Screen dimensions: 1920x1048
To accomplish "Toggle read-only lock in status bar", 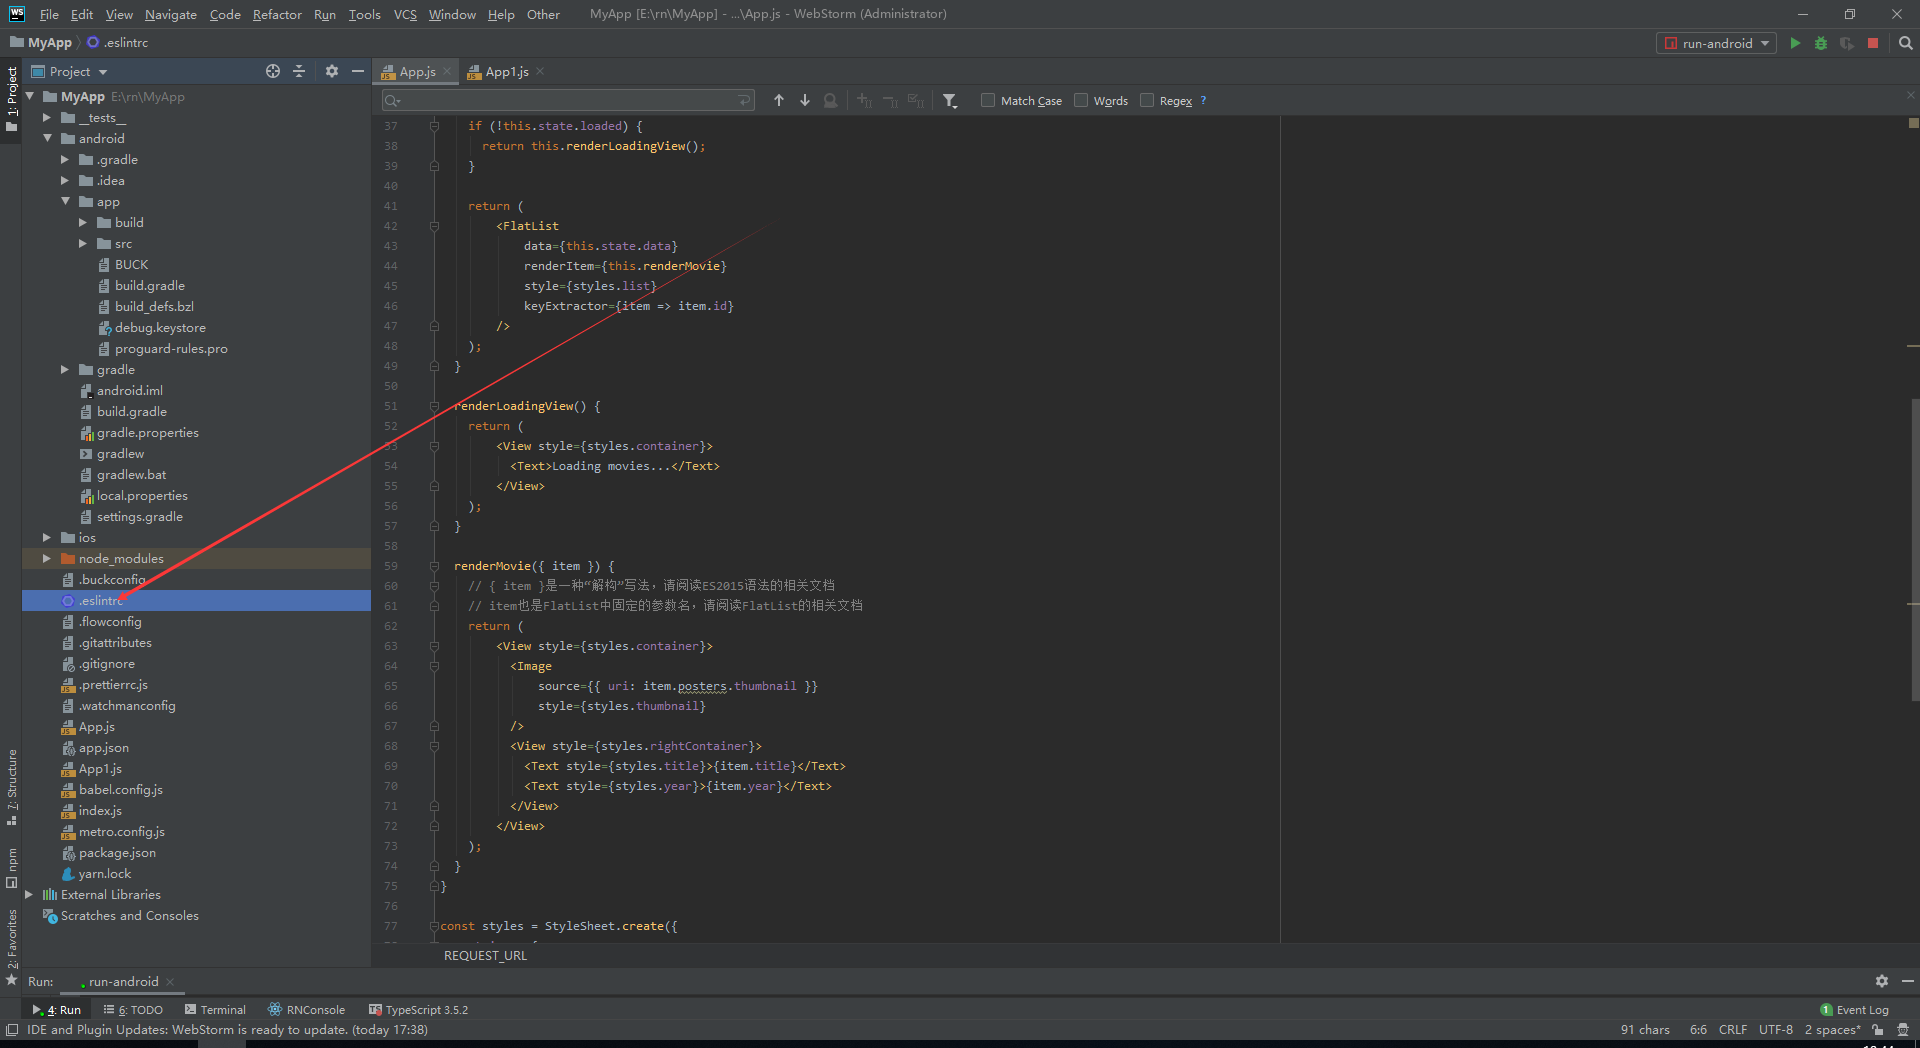I will point(1878,1030).
